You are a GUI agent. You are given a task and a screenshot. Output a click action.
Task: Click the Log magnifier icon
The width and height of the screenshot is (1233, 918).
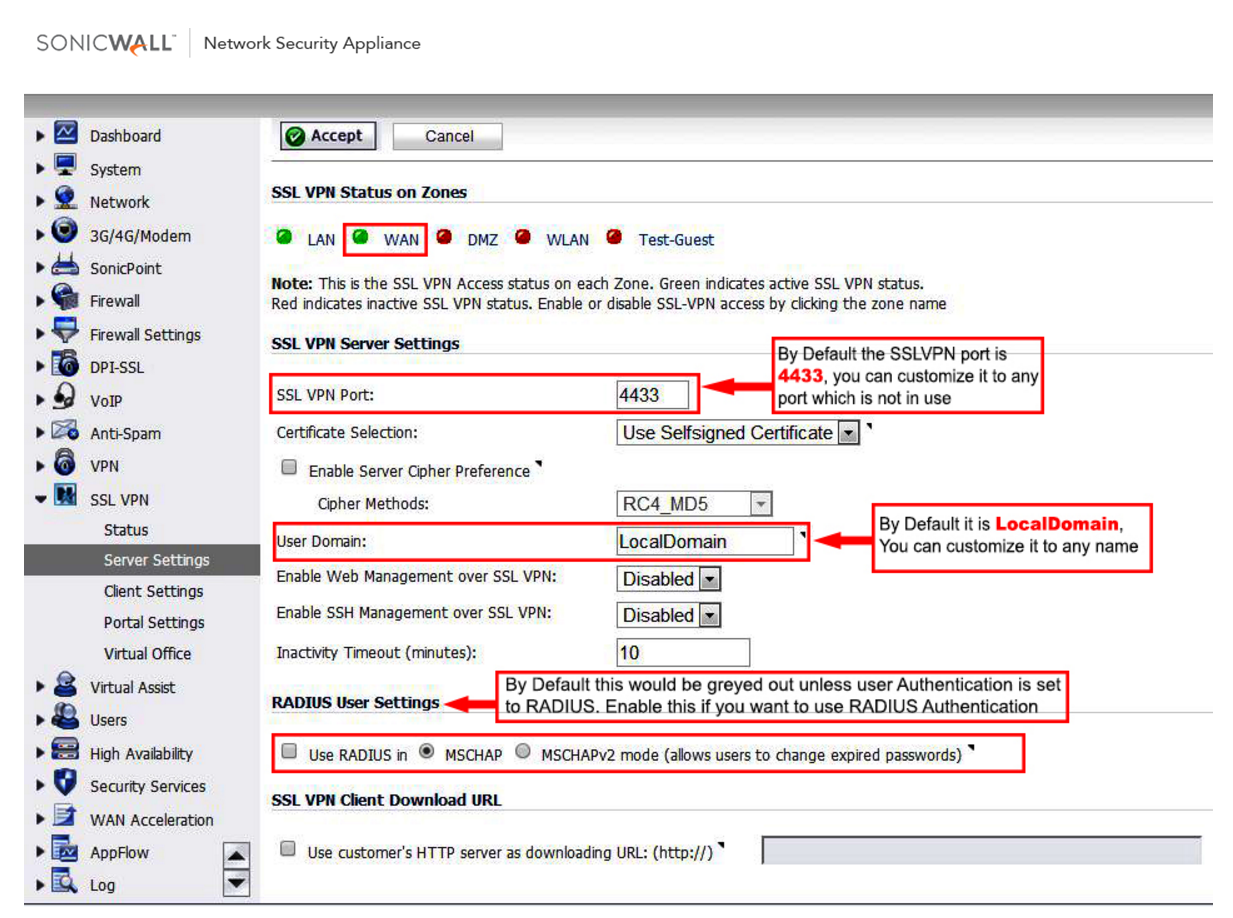pos(65,883)
